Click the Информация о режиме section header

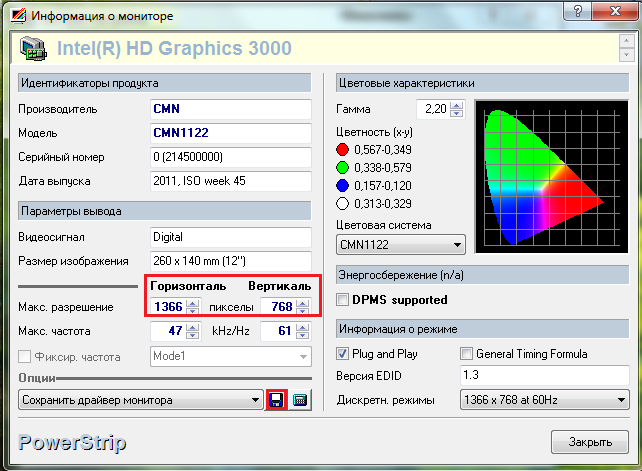482,329
